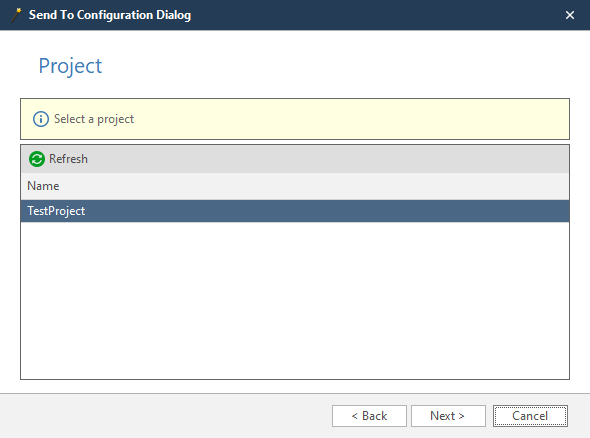
Task: Click the 'Send To Configuration Dialog' title text
Action: point(110,15)
